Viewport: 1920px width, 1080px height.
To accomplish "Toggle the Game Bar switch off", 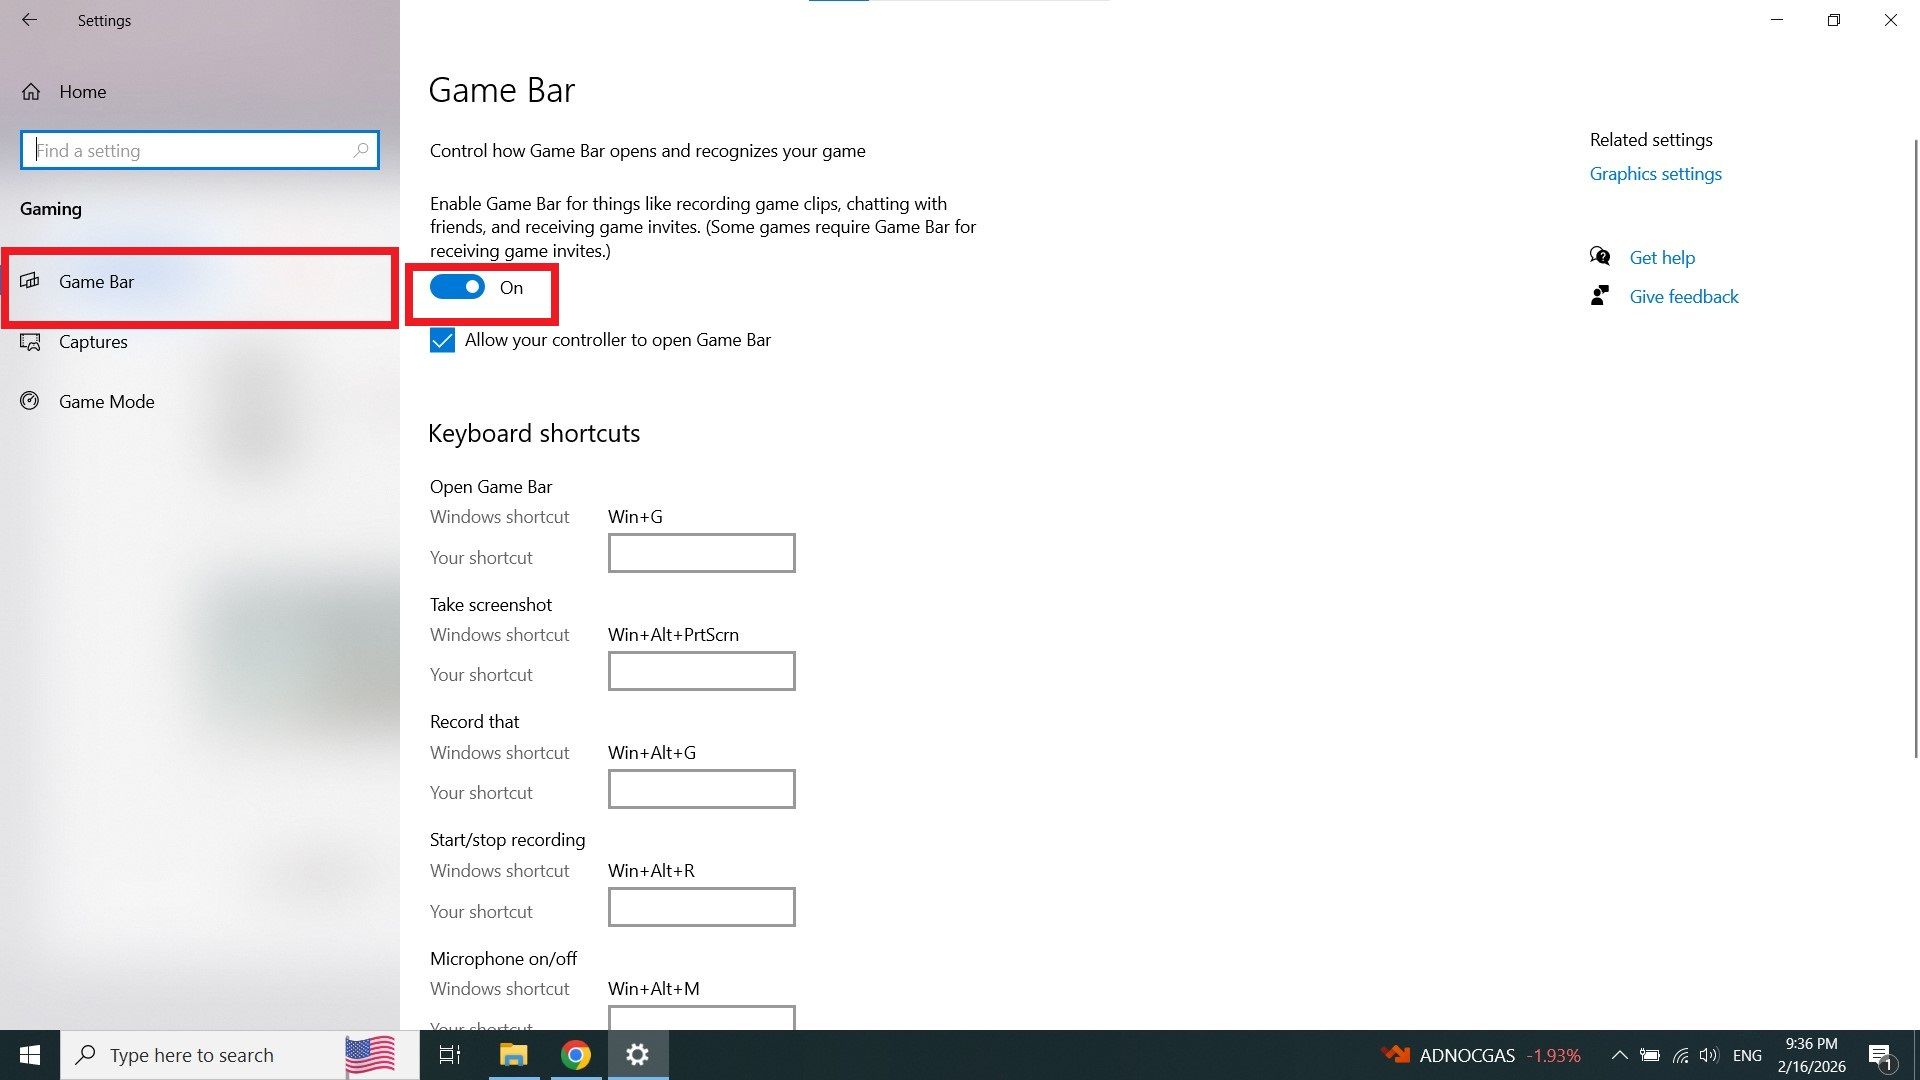I will pos(457,287).
